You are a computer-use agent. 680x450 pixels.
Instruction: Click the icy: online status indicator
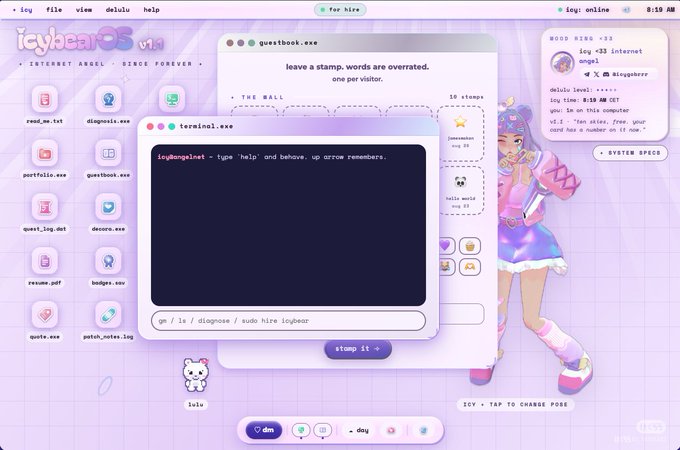[584, 10]
